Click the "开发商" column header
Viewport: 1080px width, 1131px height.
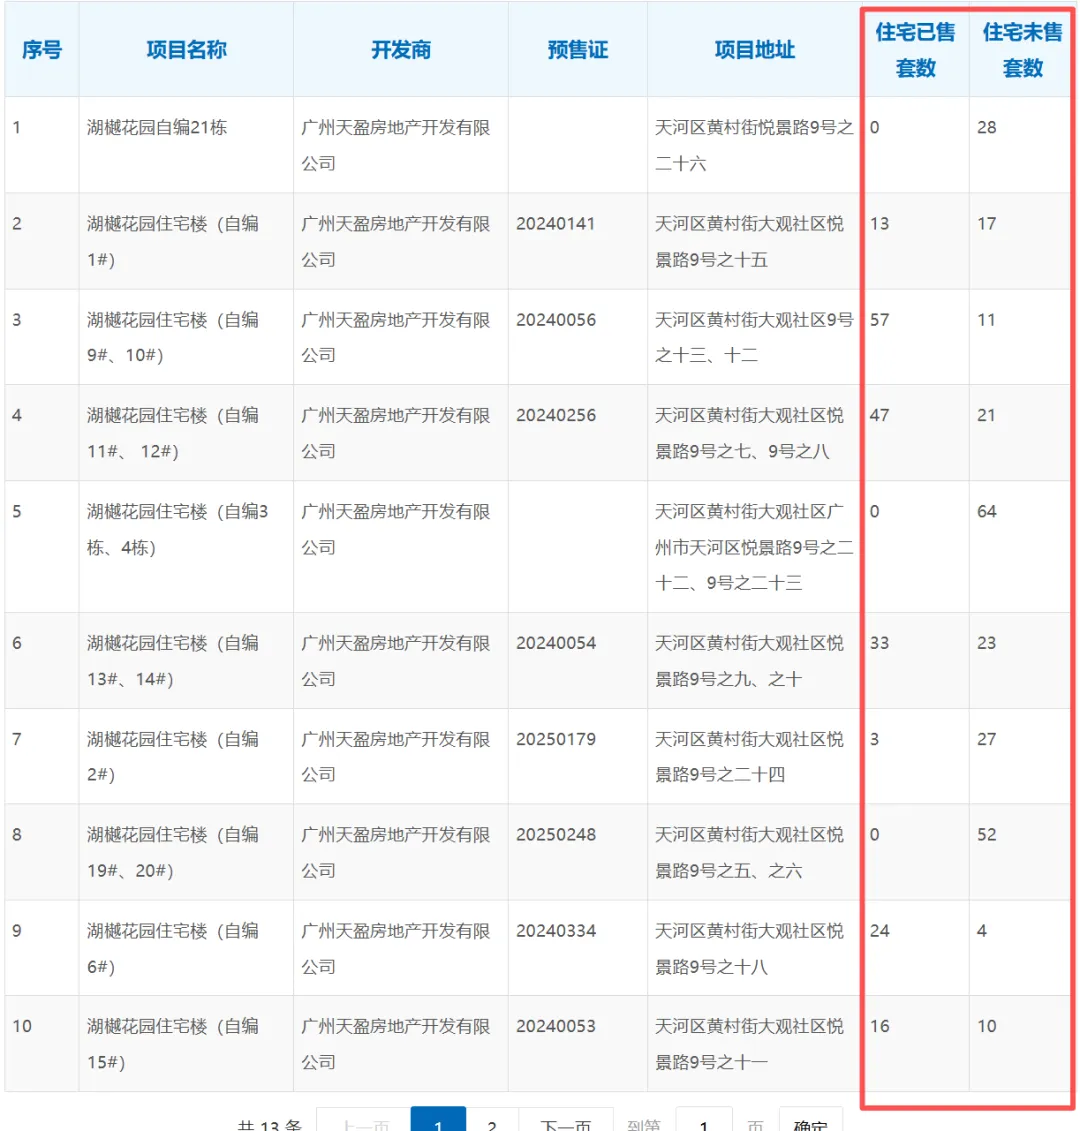coord(399,50)
